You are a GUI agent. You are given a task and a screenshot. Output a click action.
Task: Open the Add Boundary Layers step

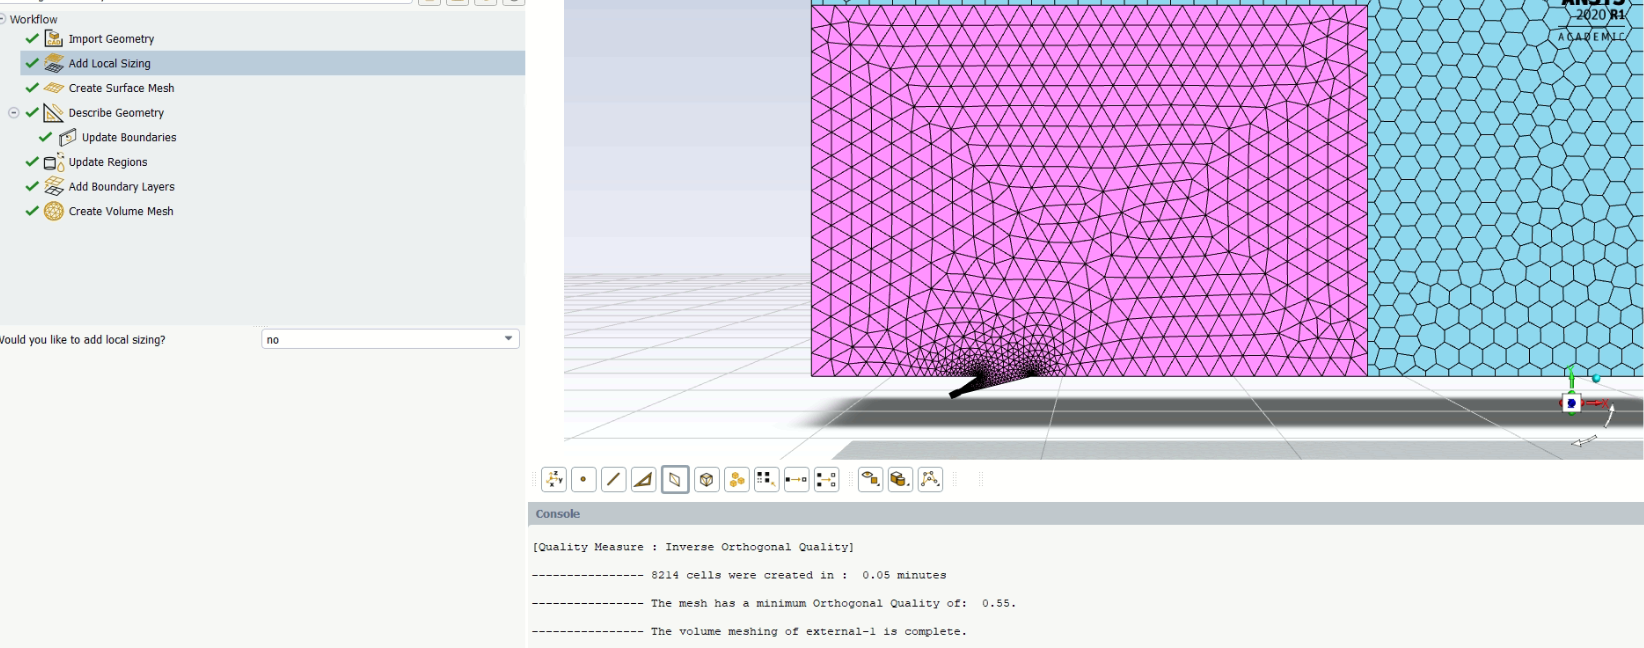[x=121, y=187]
